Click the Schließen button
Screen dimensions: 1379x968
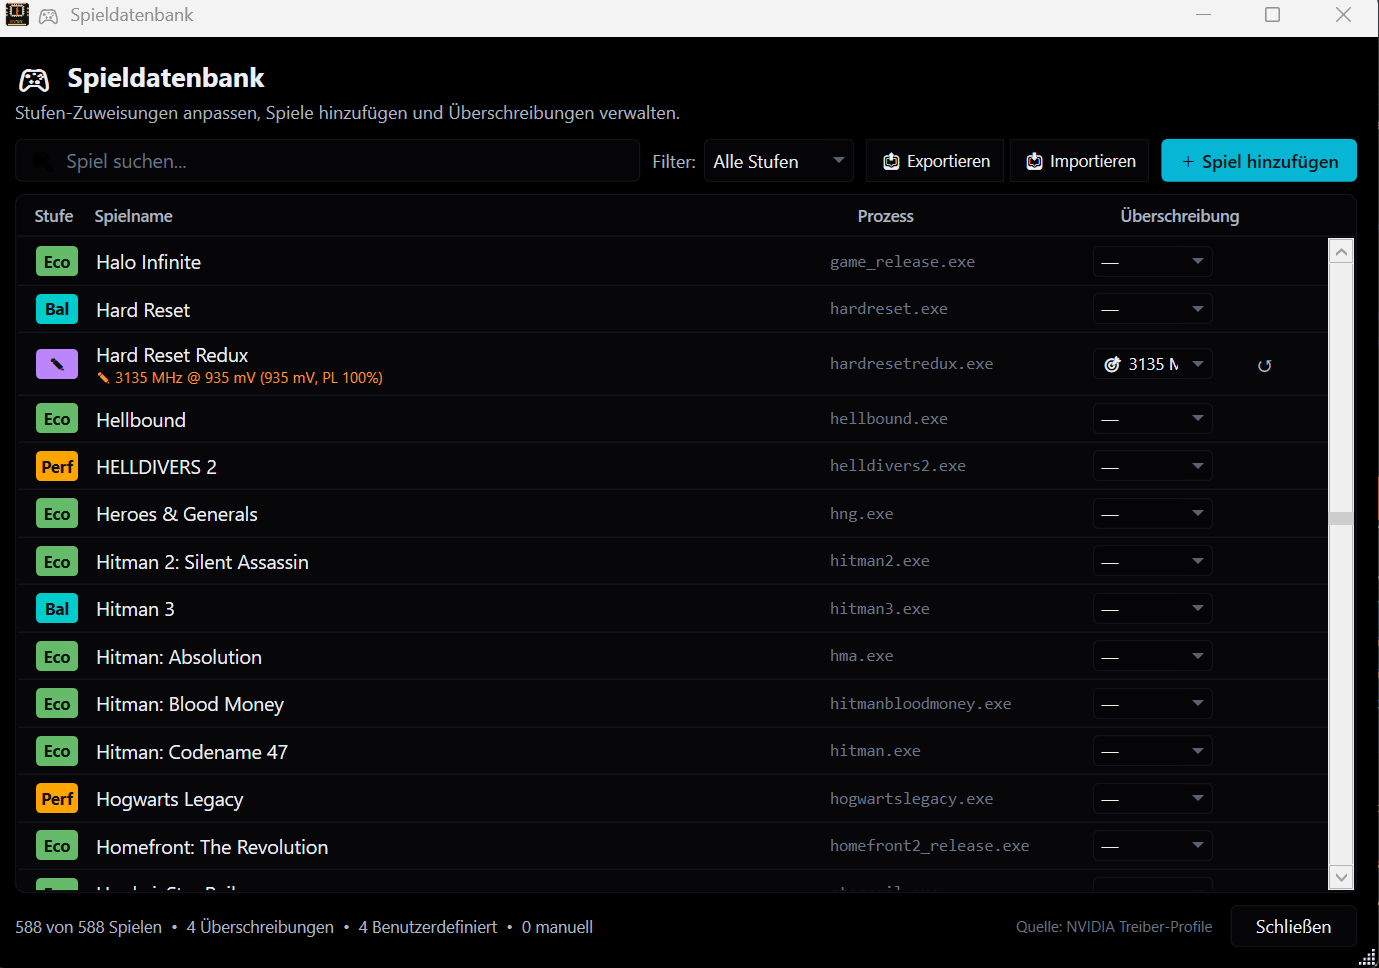[x=1293, y=926]
